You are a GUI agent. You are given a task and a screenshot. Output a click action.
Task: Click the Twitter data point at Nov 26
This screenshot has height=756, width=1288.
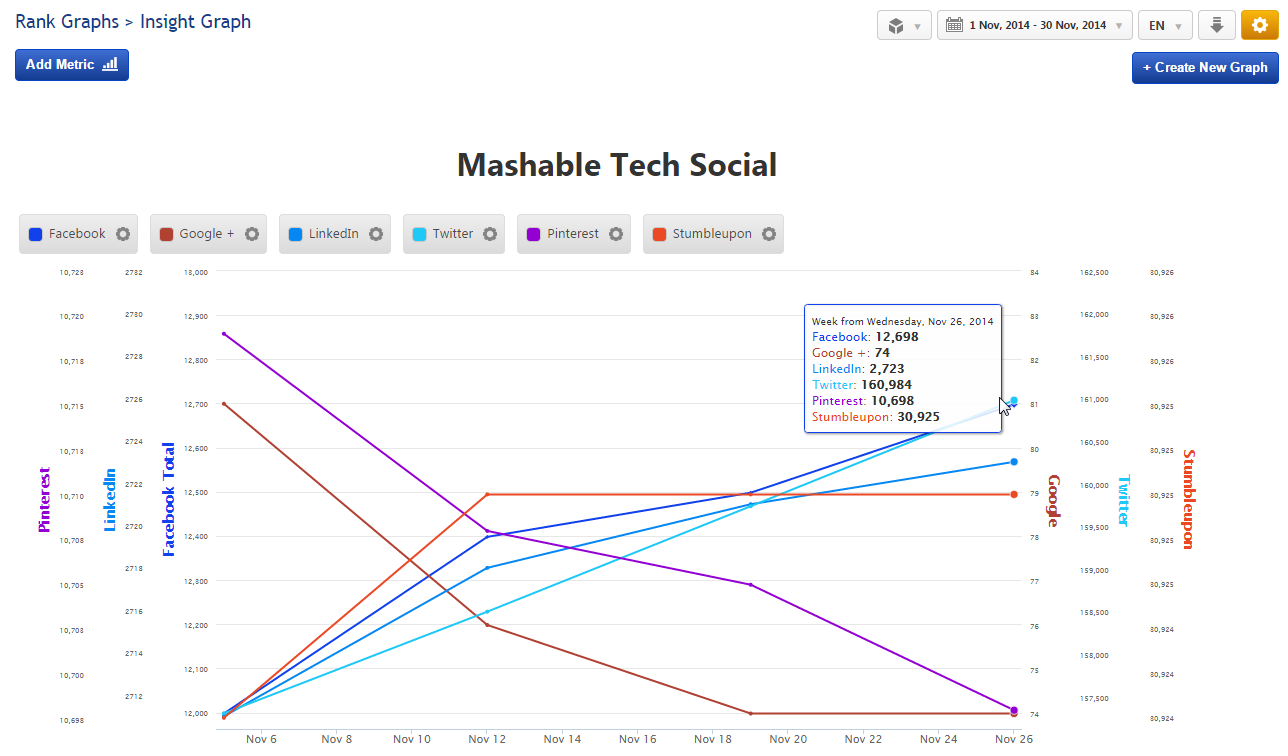click(x=1014, y=401)
